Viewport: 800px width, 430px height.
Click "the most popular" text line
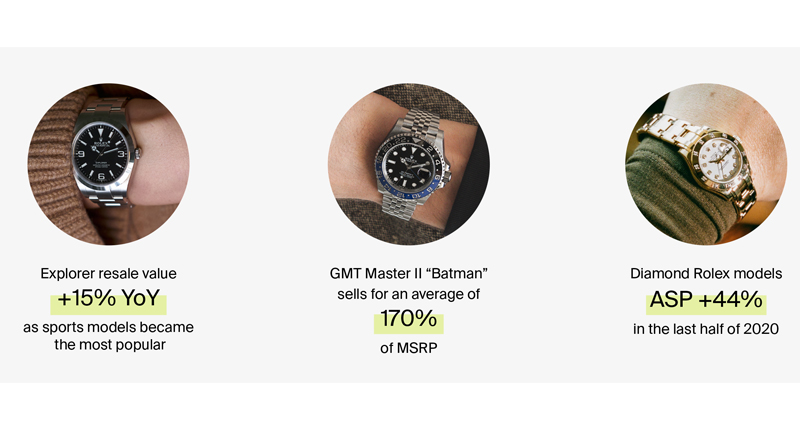pos(108,346)
